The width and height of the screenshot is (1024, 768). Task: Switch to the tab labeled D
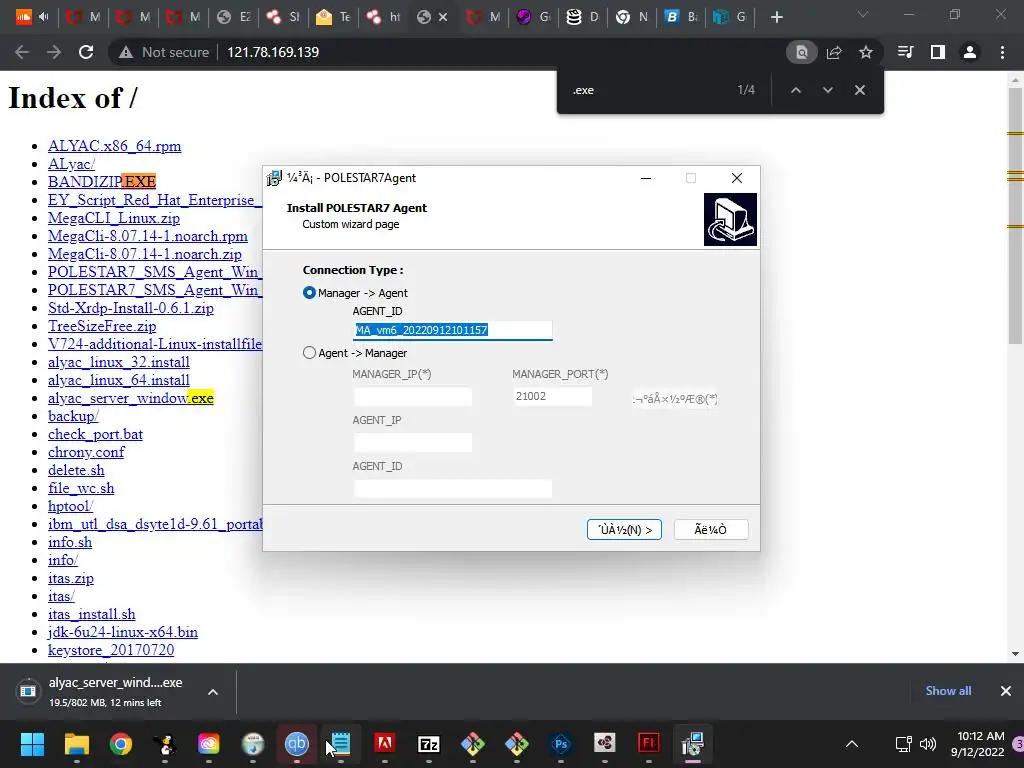582,17
